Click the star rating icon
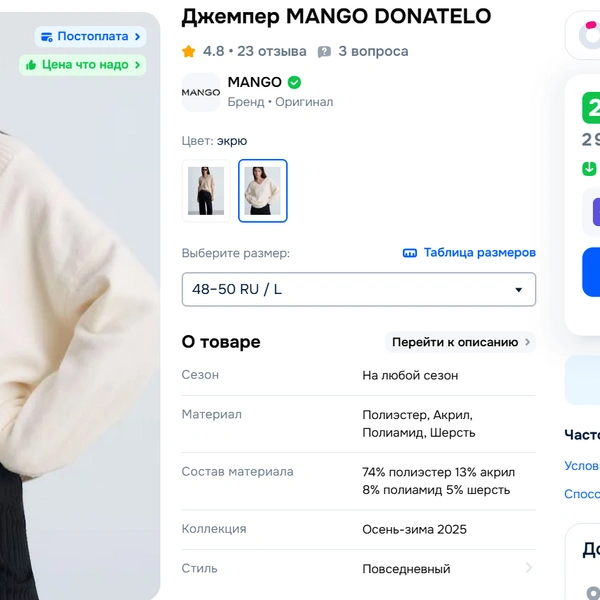The height and width of the screenshot is (600, 600). pos(189,51)
